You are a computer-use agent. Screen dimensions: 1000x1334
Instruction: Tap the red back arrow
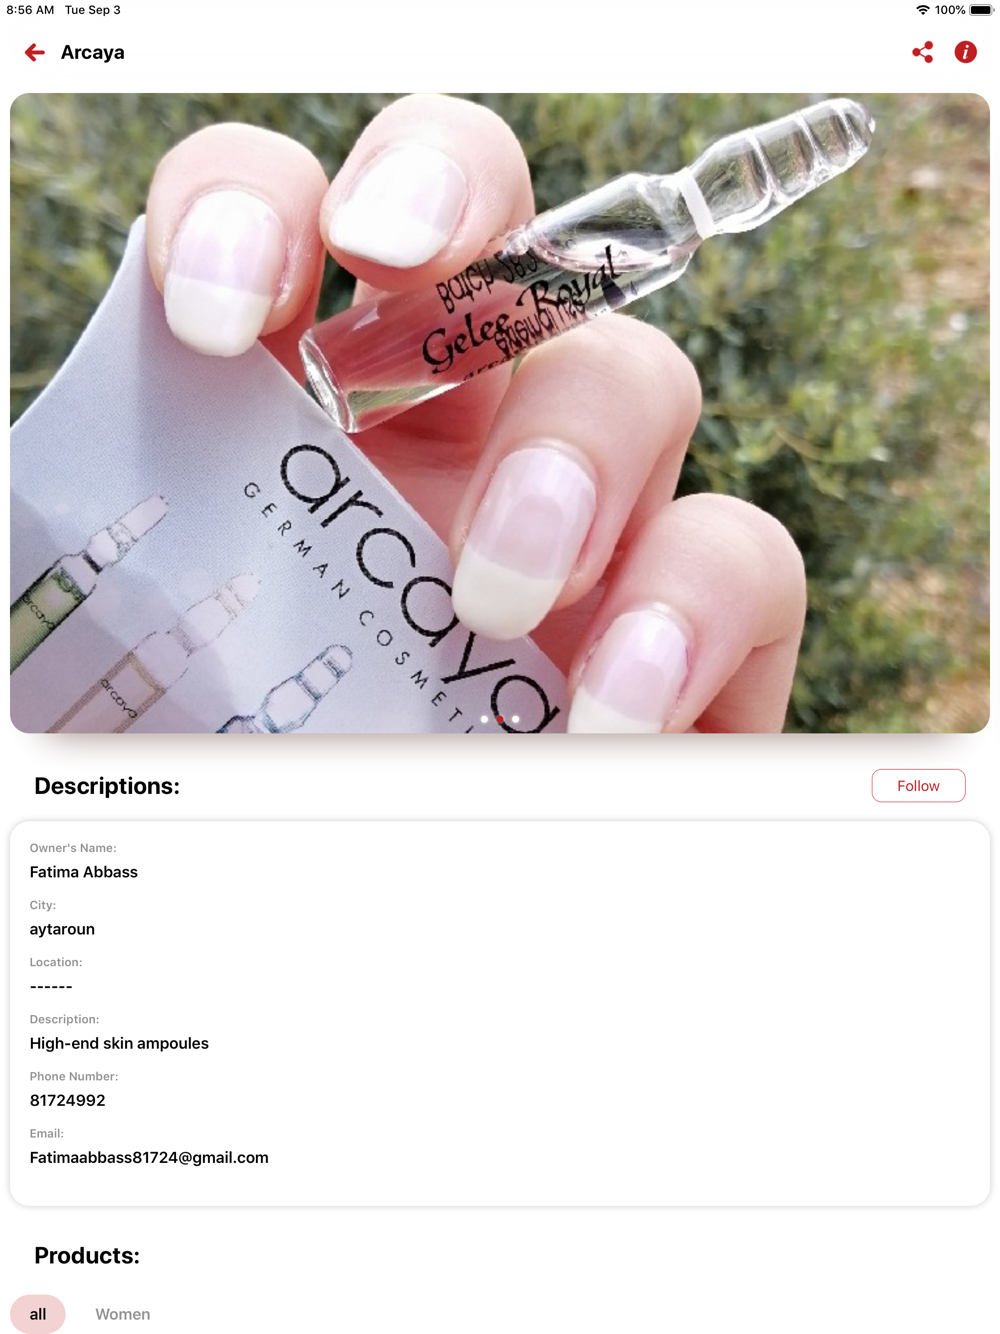35,52
